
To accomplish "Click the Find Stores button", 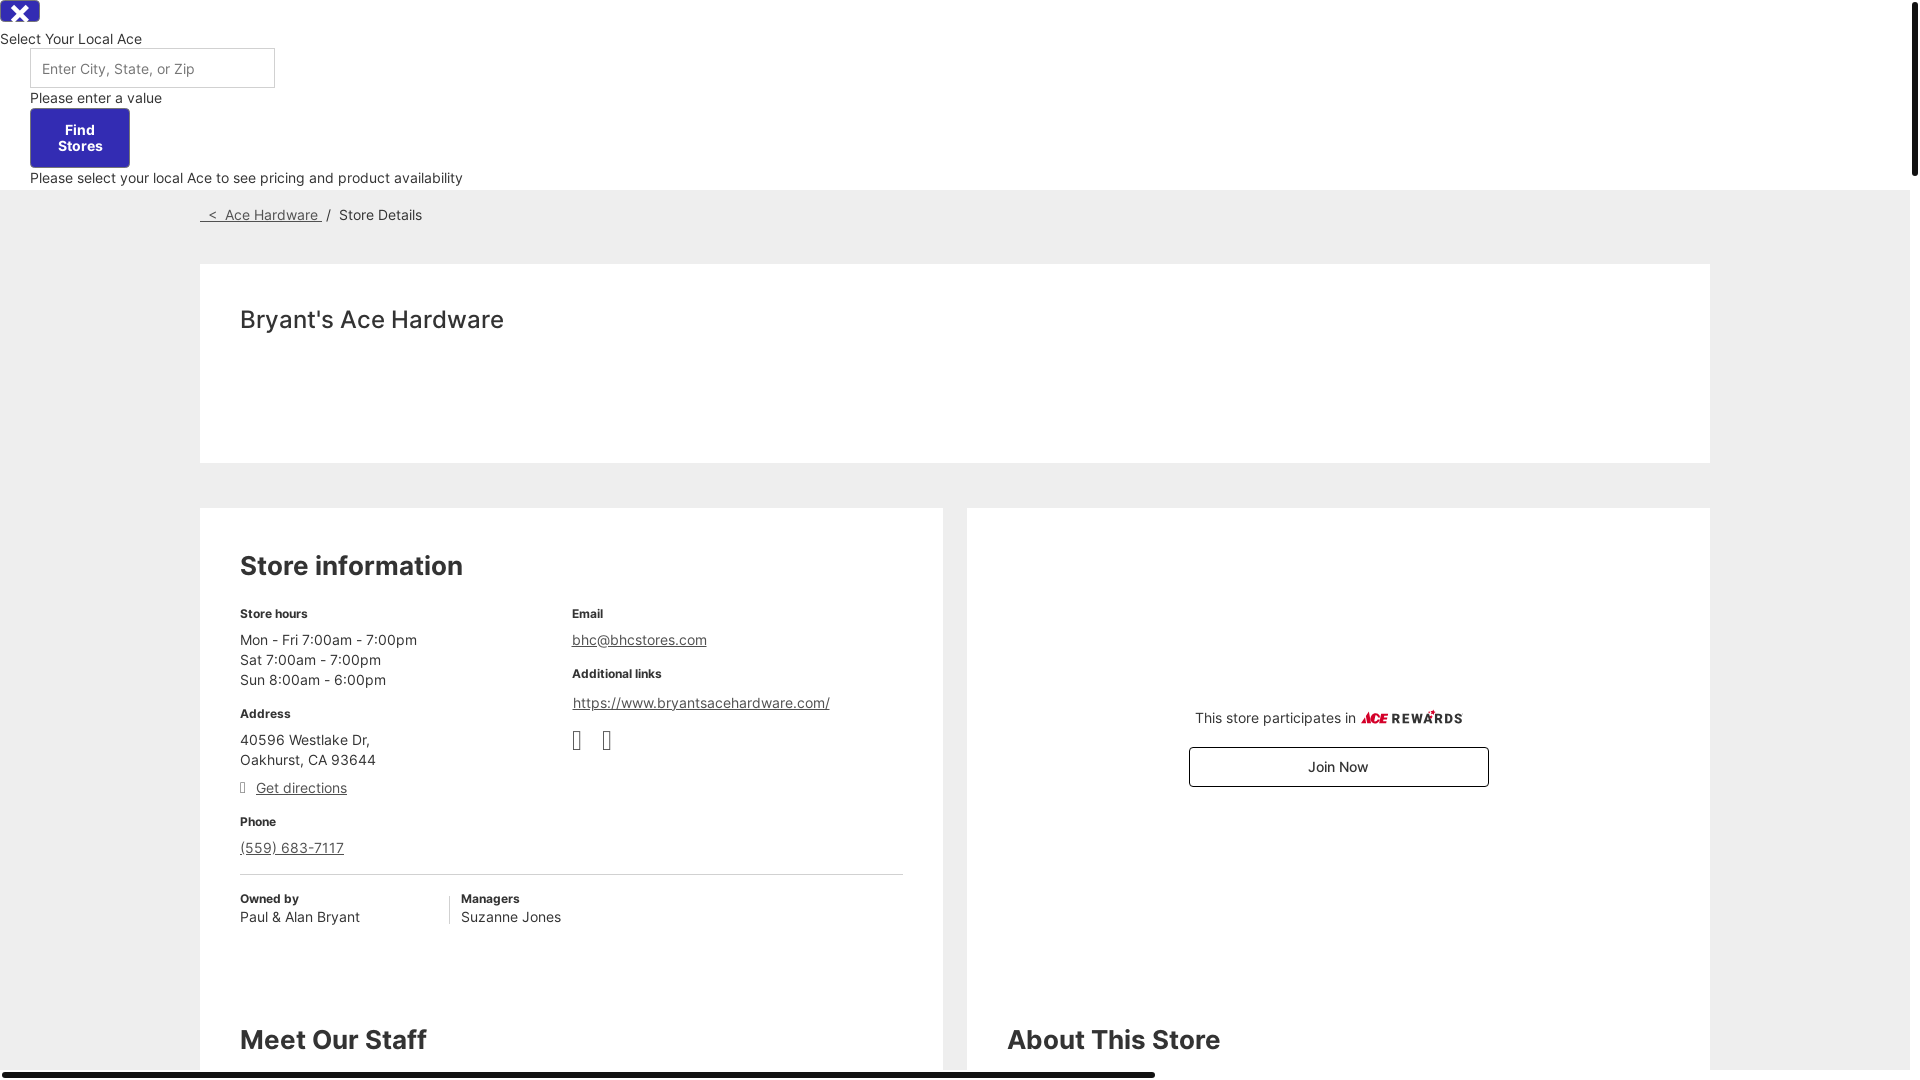I will point(80,138).
